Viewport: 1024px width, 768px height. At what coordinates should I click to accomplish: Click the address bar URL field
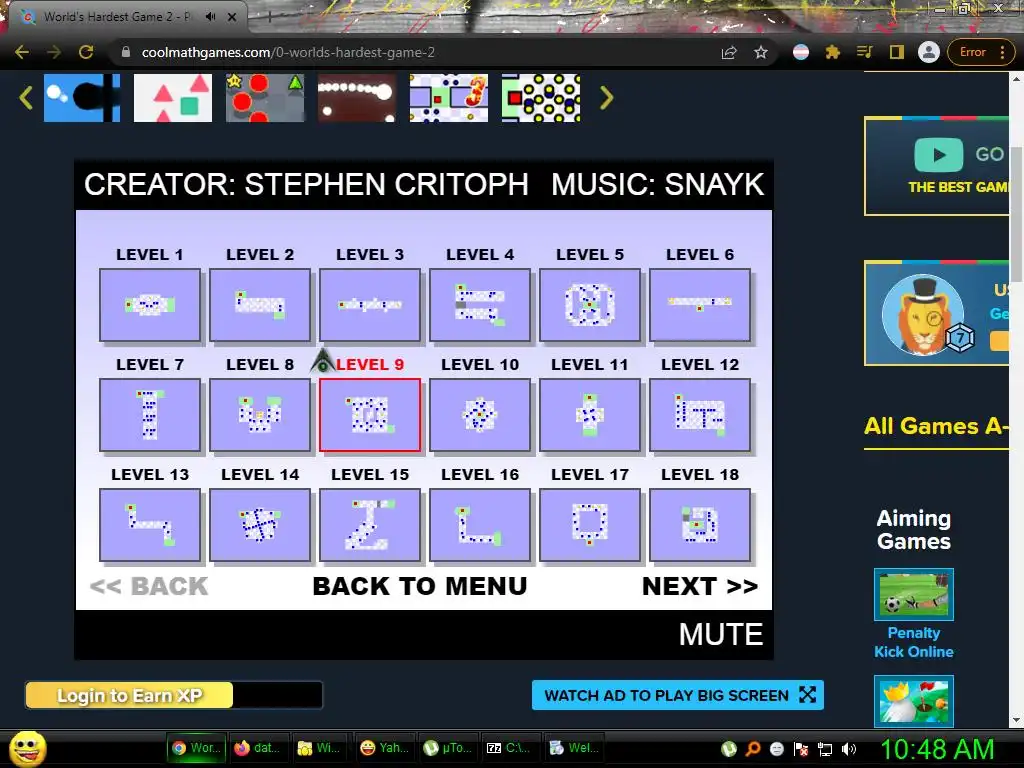coord(418,52)
